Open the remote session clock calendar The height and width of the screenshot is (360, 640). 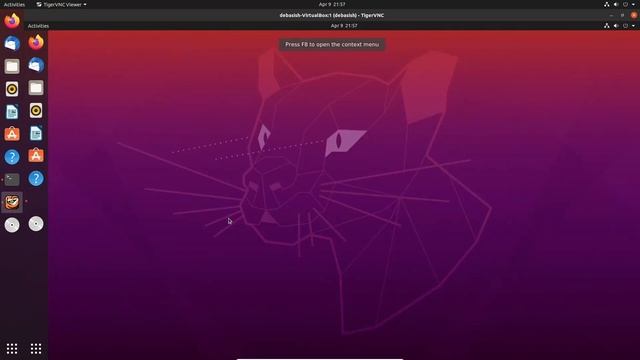[344, 25]
